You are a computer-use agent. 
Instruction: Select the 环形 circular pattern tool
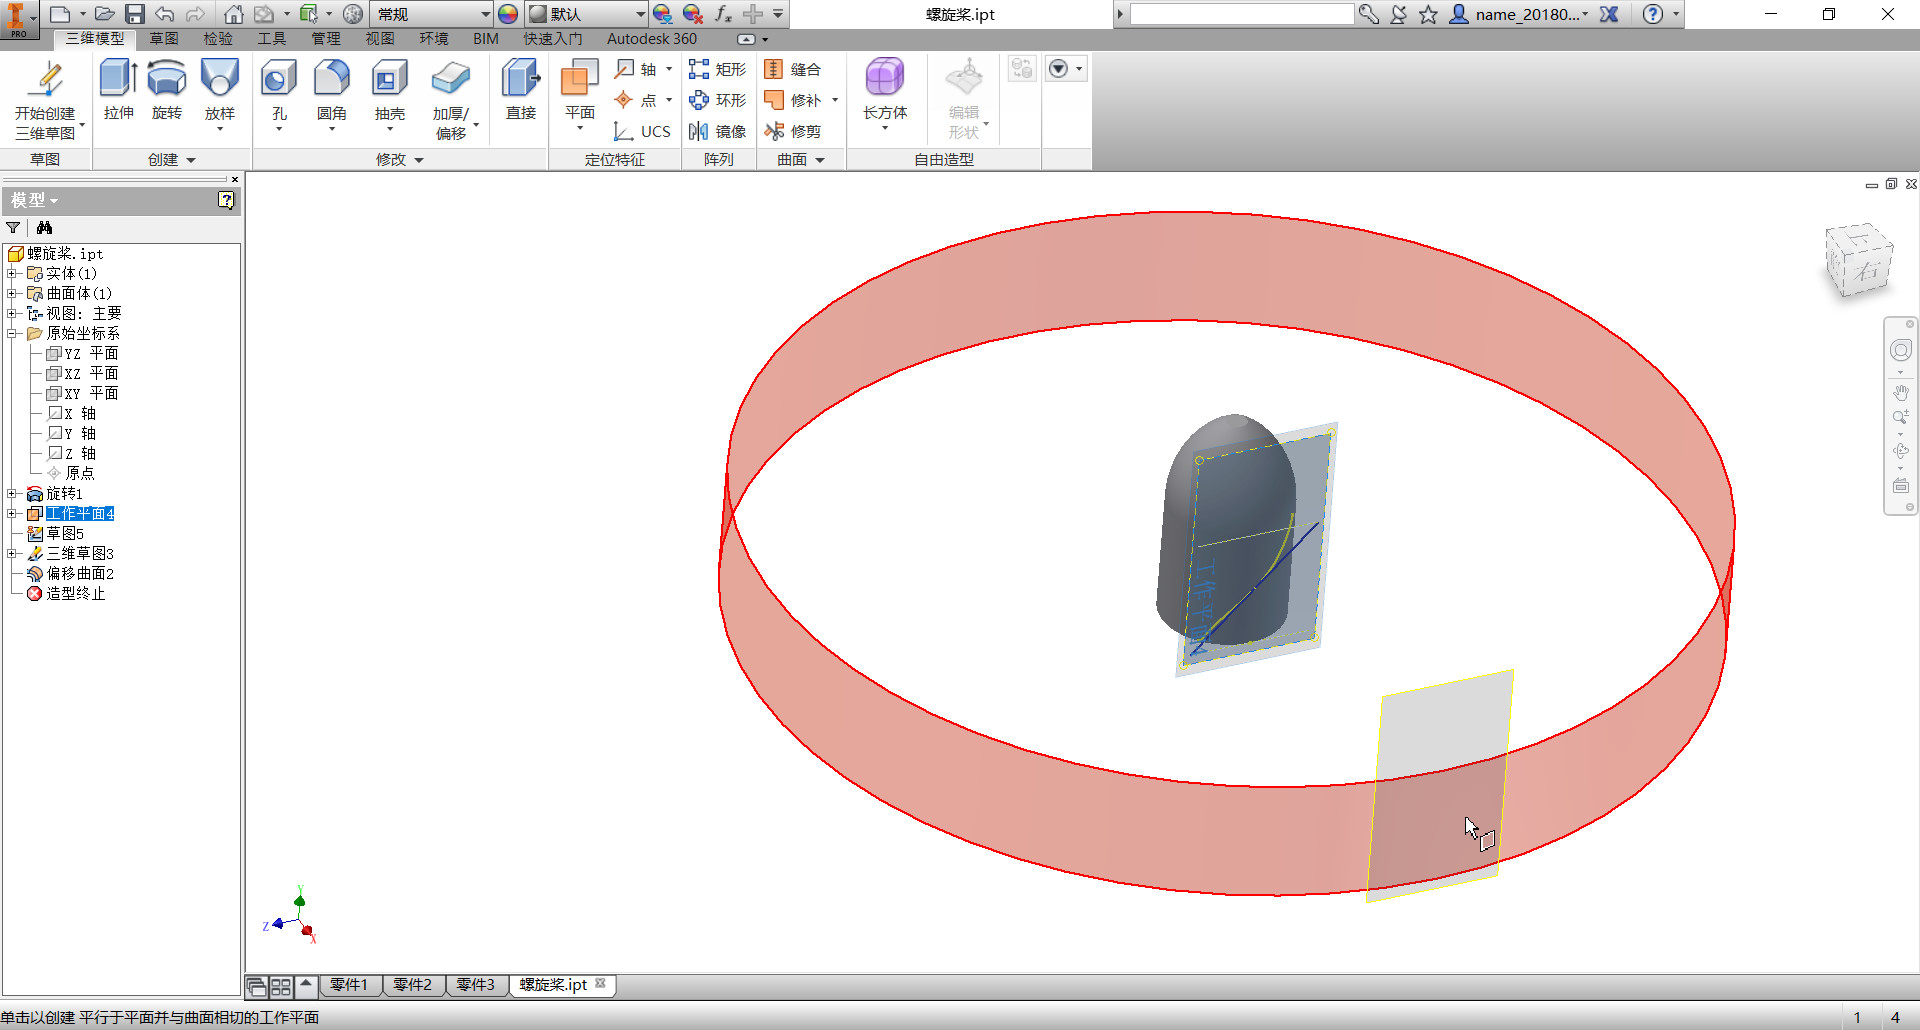(x=717, y=100)
